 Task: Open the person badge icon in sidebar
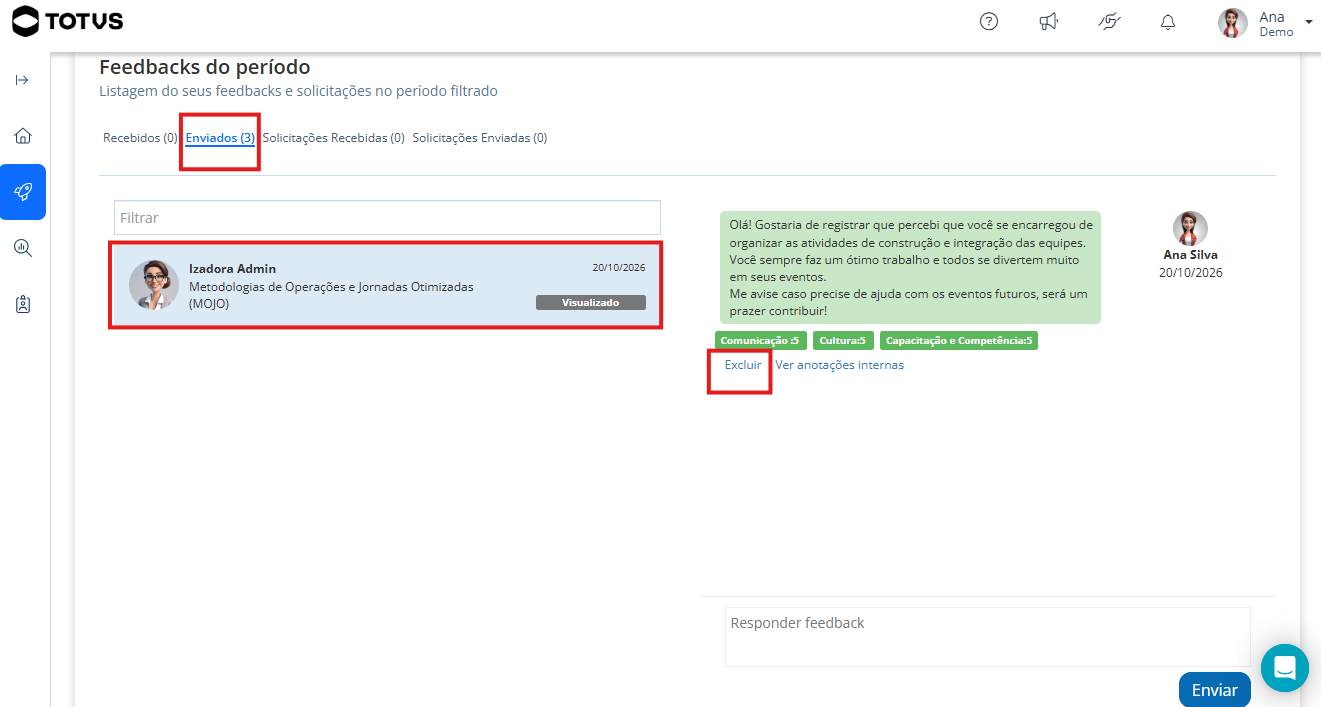pyautogui.click(x=23, y=304)
